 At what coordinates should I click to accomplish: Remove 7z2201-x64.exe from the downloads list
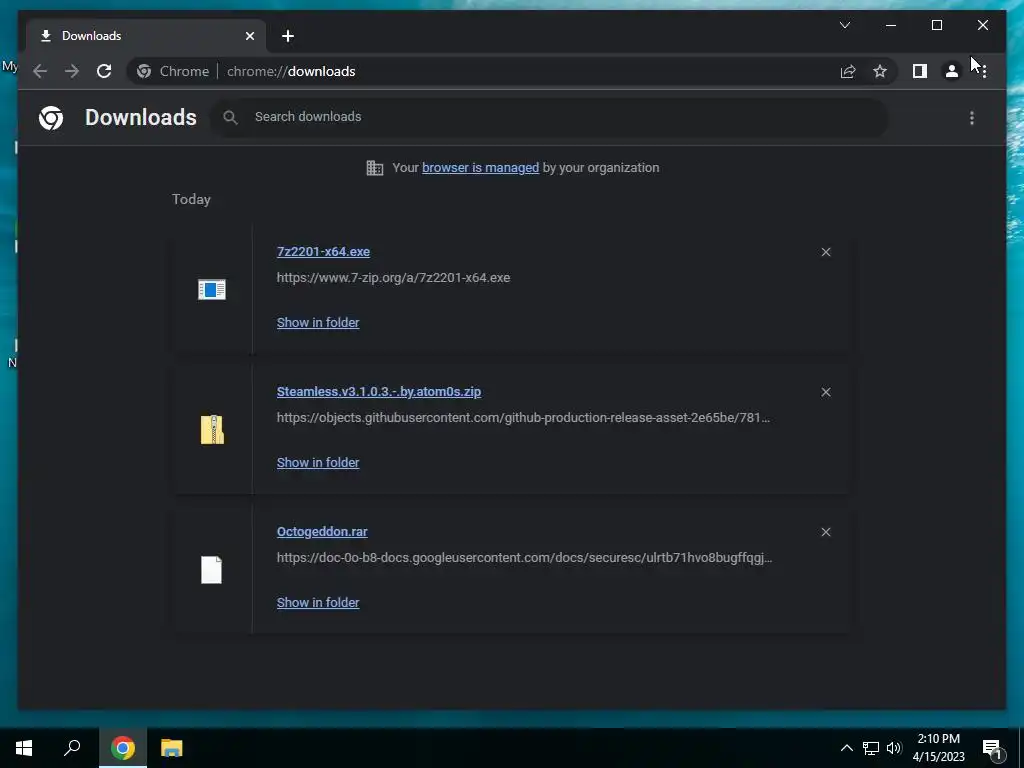826,252
